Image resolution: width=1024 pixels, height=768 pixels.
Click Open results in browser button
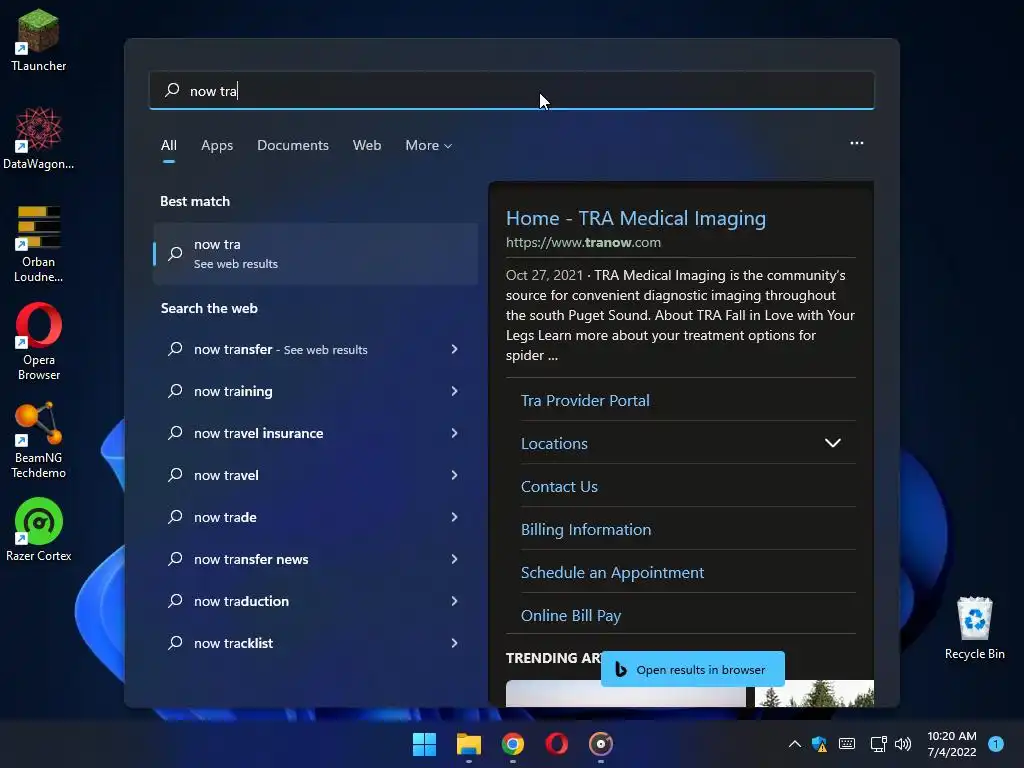point(693,669)
